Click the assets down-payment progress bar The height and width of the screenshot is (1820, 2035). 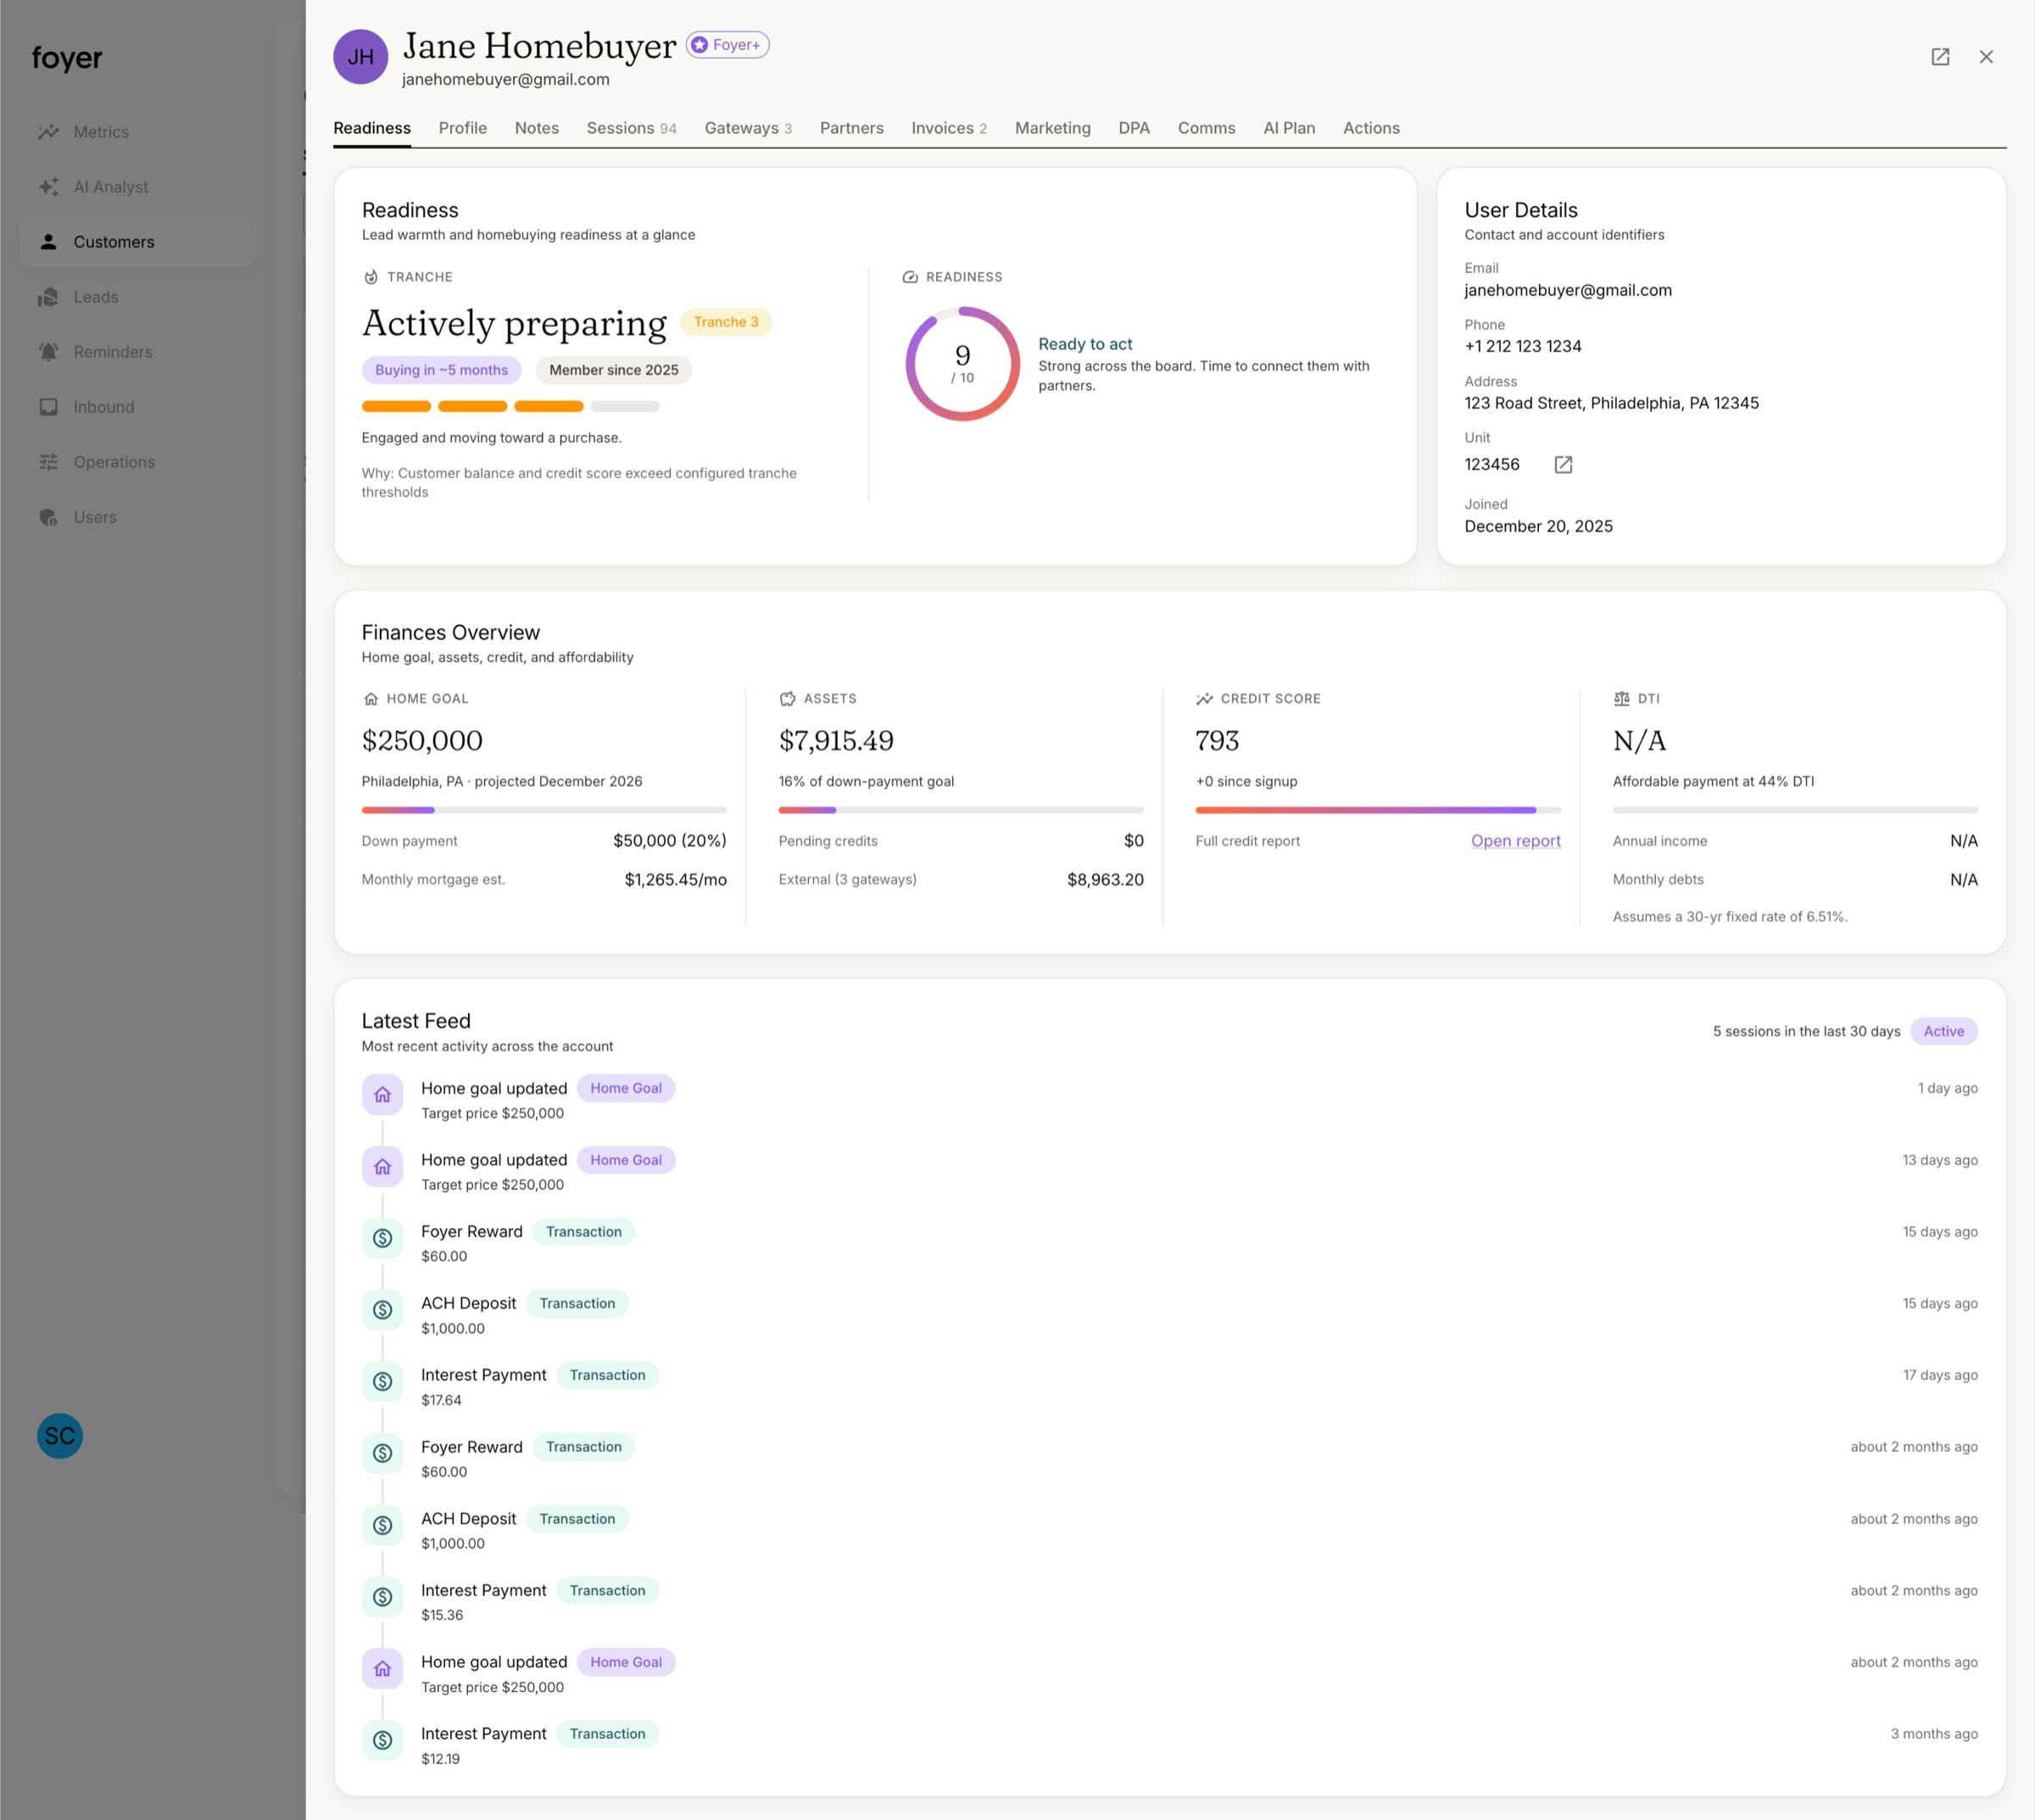961,810
